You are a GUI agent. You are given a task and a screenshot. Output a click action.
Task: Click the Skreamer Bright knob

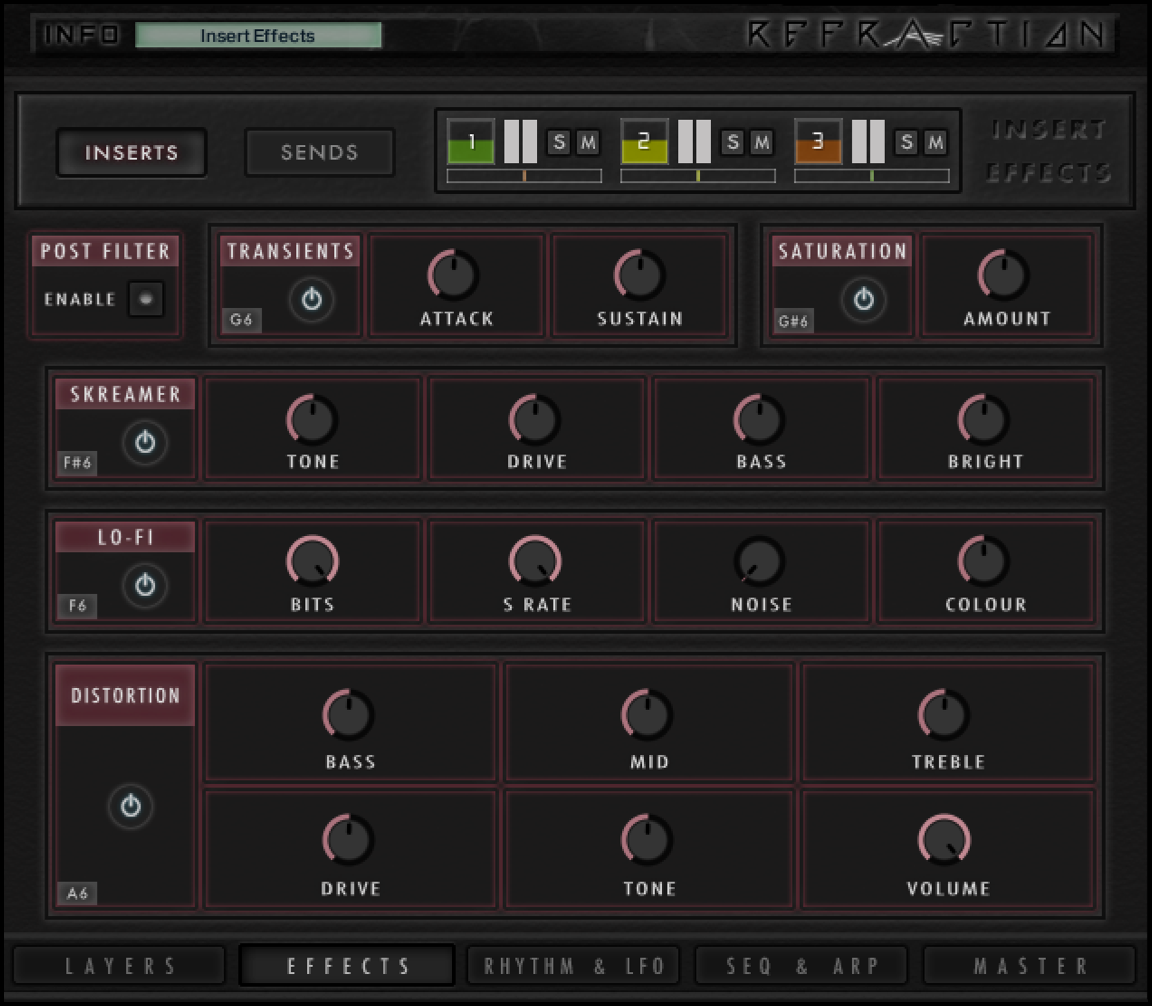coord(984,420)
